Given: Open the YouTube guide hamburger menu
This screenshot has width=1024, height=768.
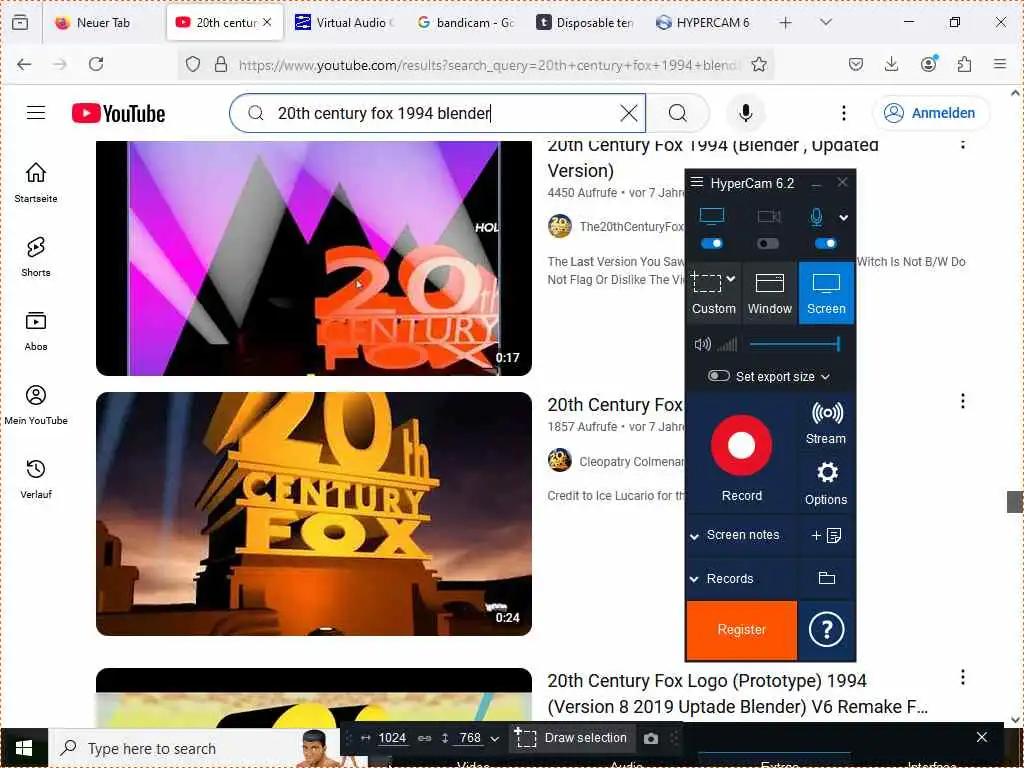Looking at the screenshot, I should pyautogui.click(x=36, y=113).
